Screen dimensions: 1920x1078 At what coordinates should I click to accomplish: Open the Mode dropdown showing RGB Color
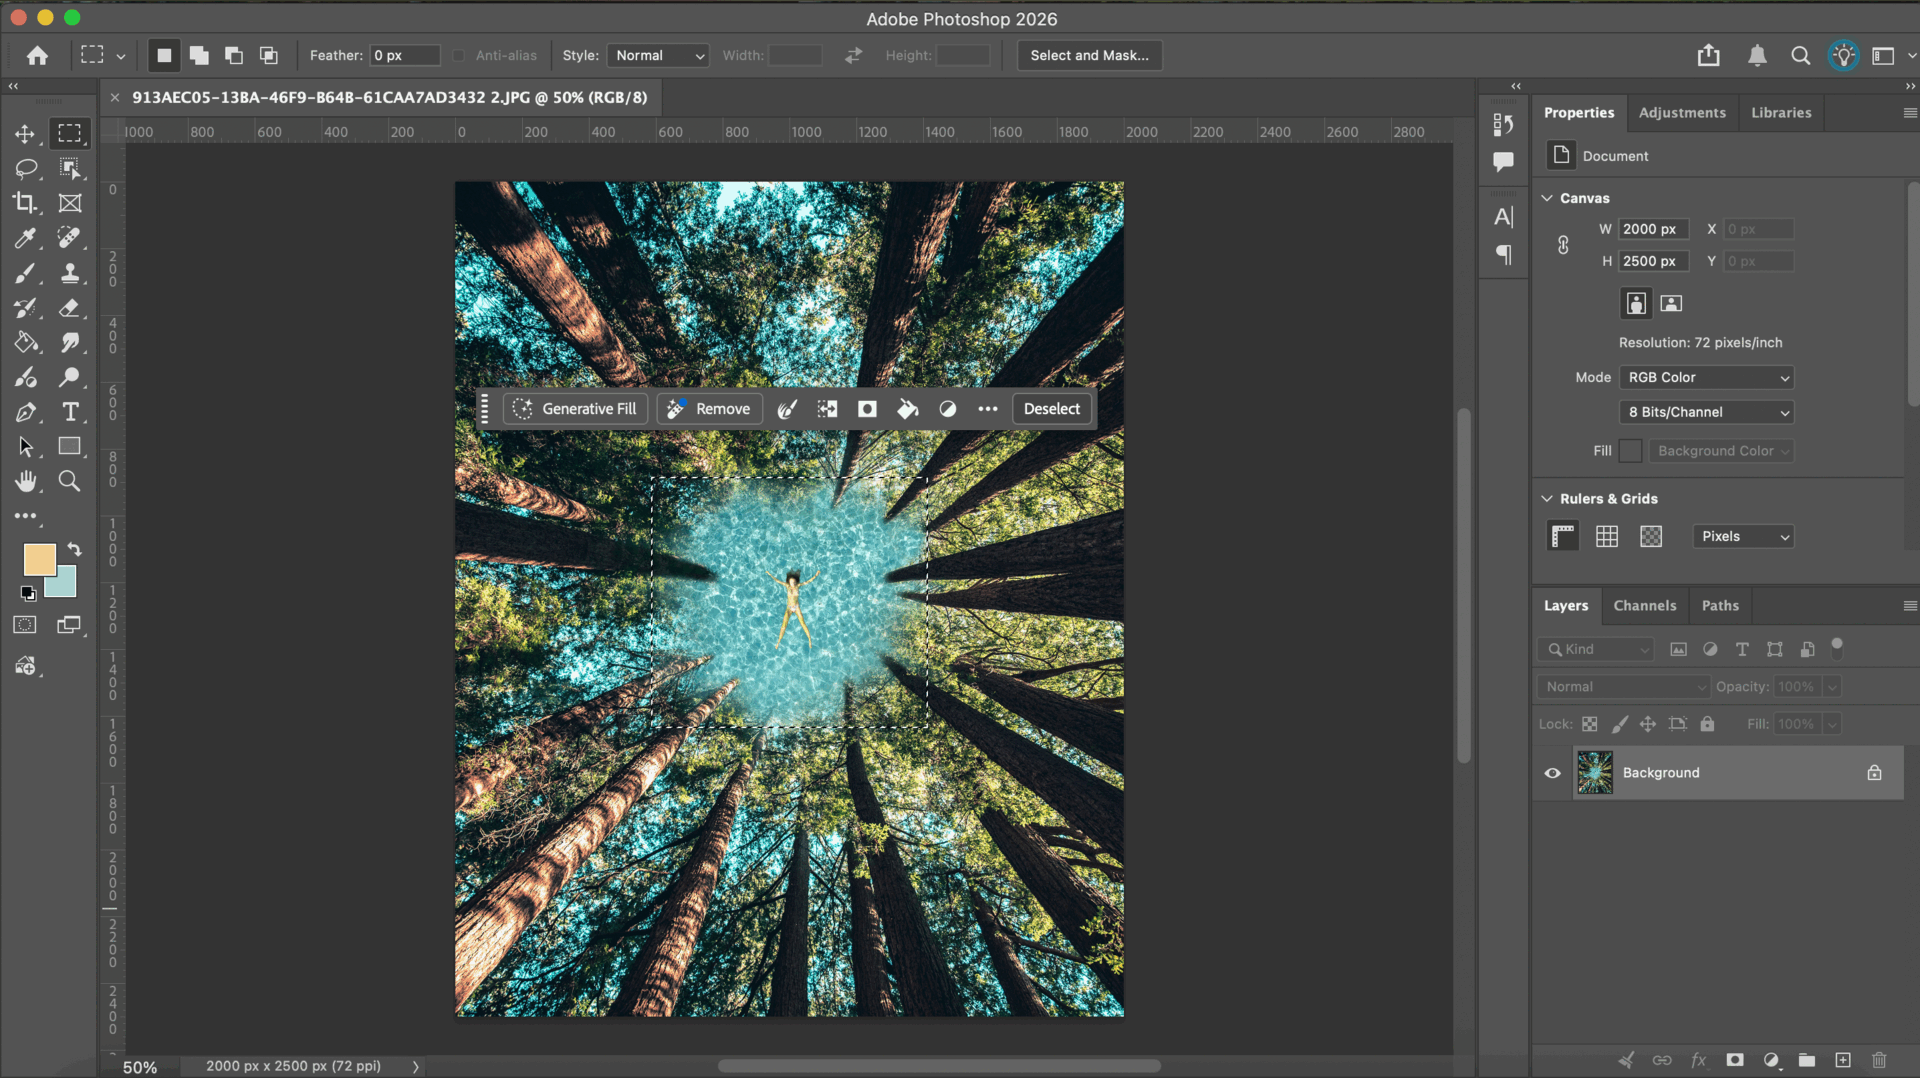tap(1706, 378)
